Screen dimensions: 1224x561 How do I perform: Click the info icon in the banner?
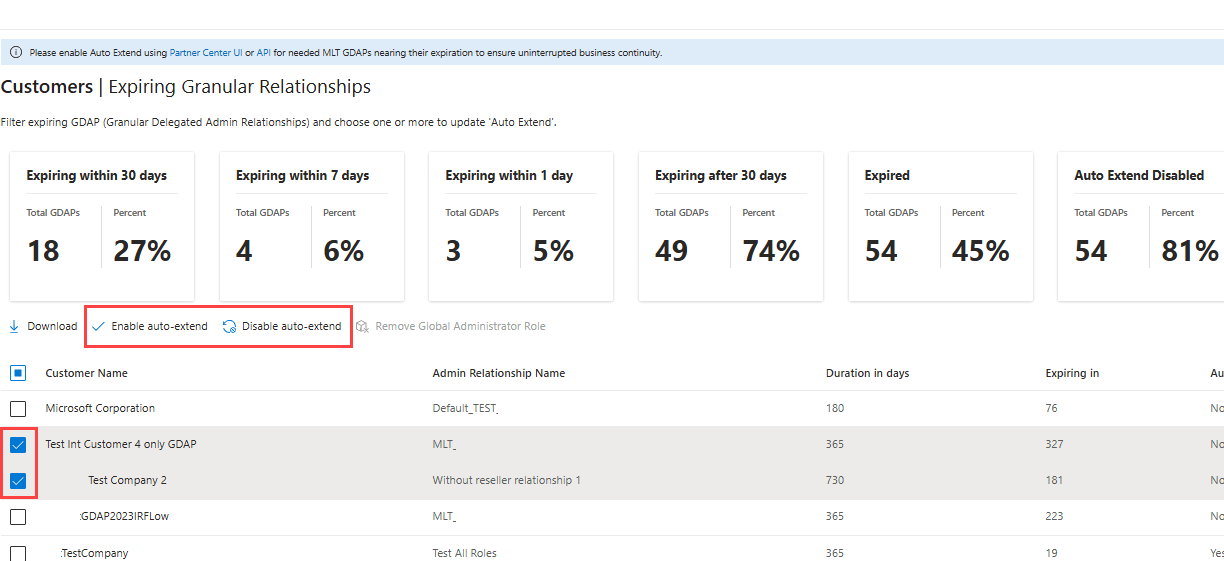coord(16,52)
